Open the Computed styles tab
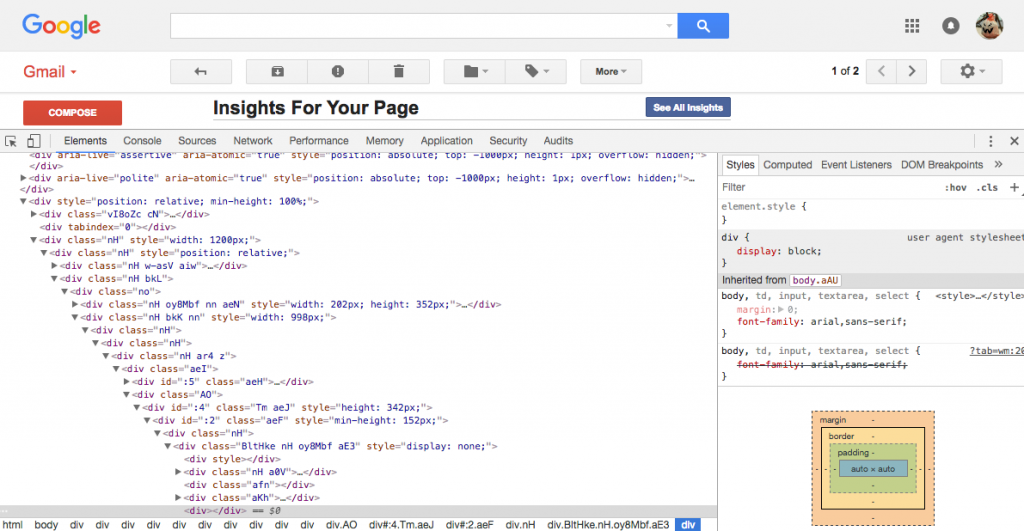 (787, 164)
